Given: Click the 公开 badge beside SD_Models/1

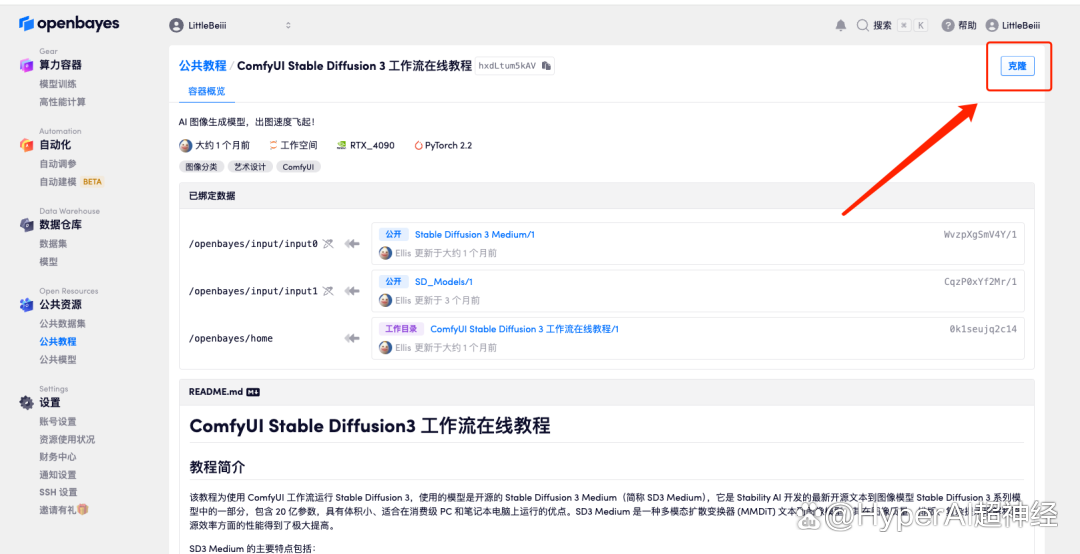Looking at the screenshot, I should coord(393,282).
